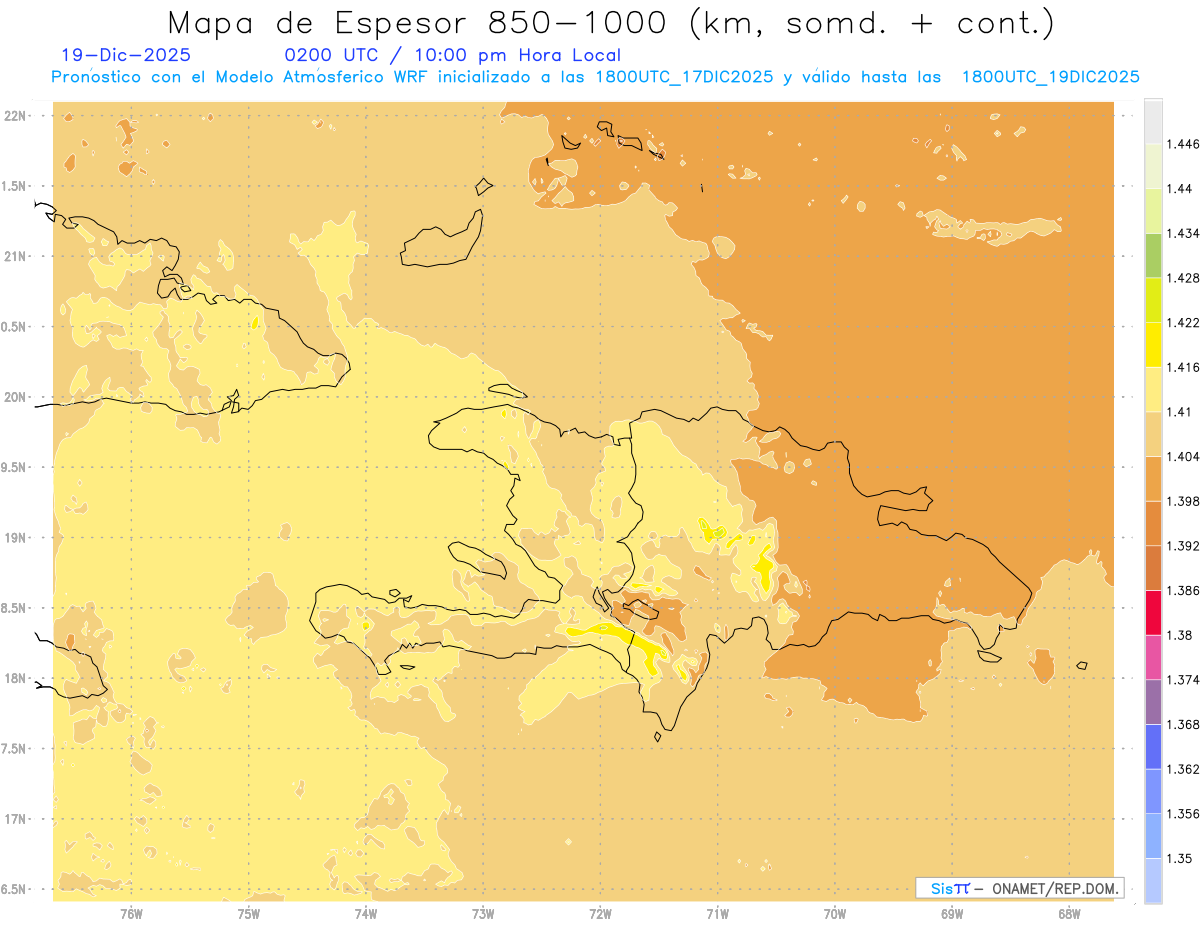Click the colorbar value 1.416
1200x927 pixels.
pyautogui.click(x=1183, y=367)
